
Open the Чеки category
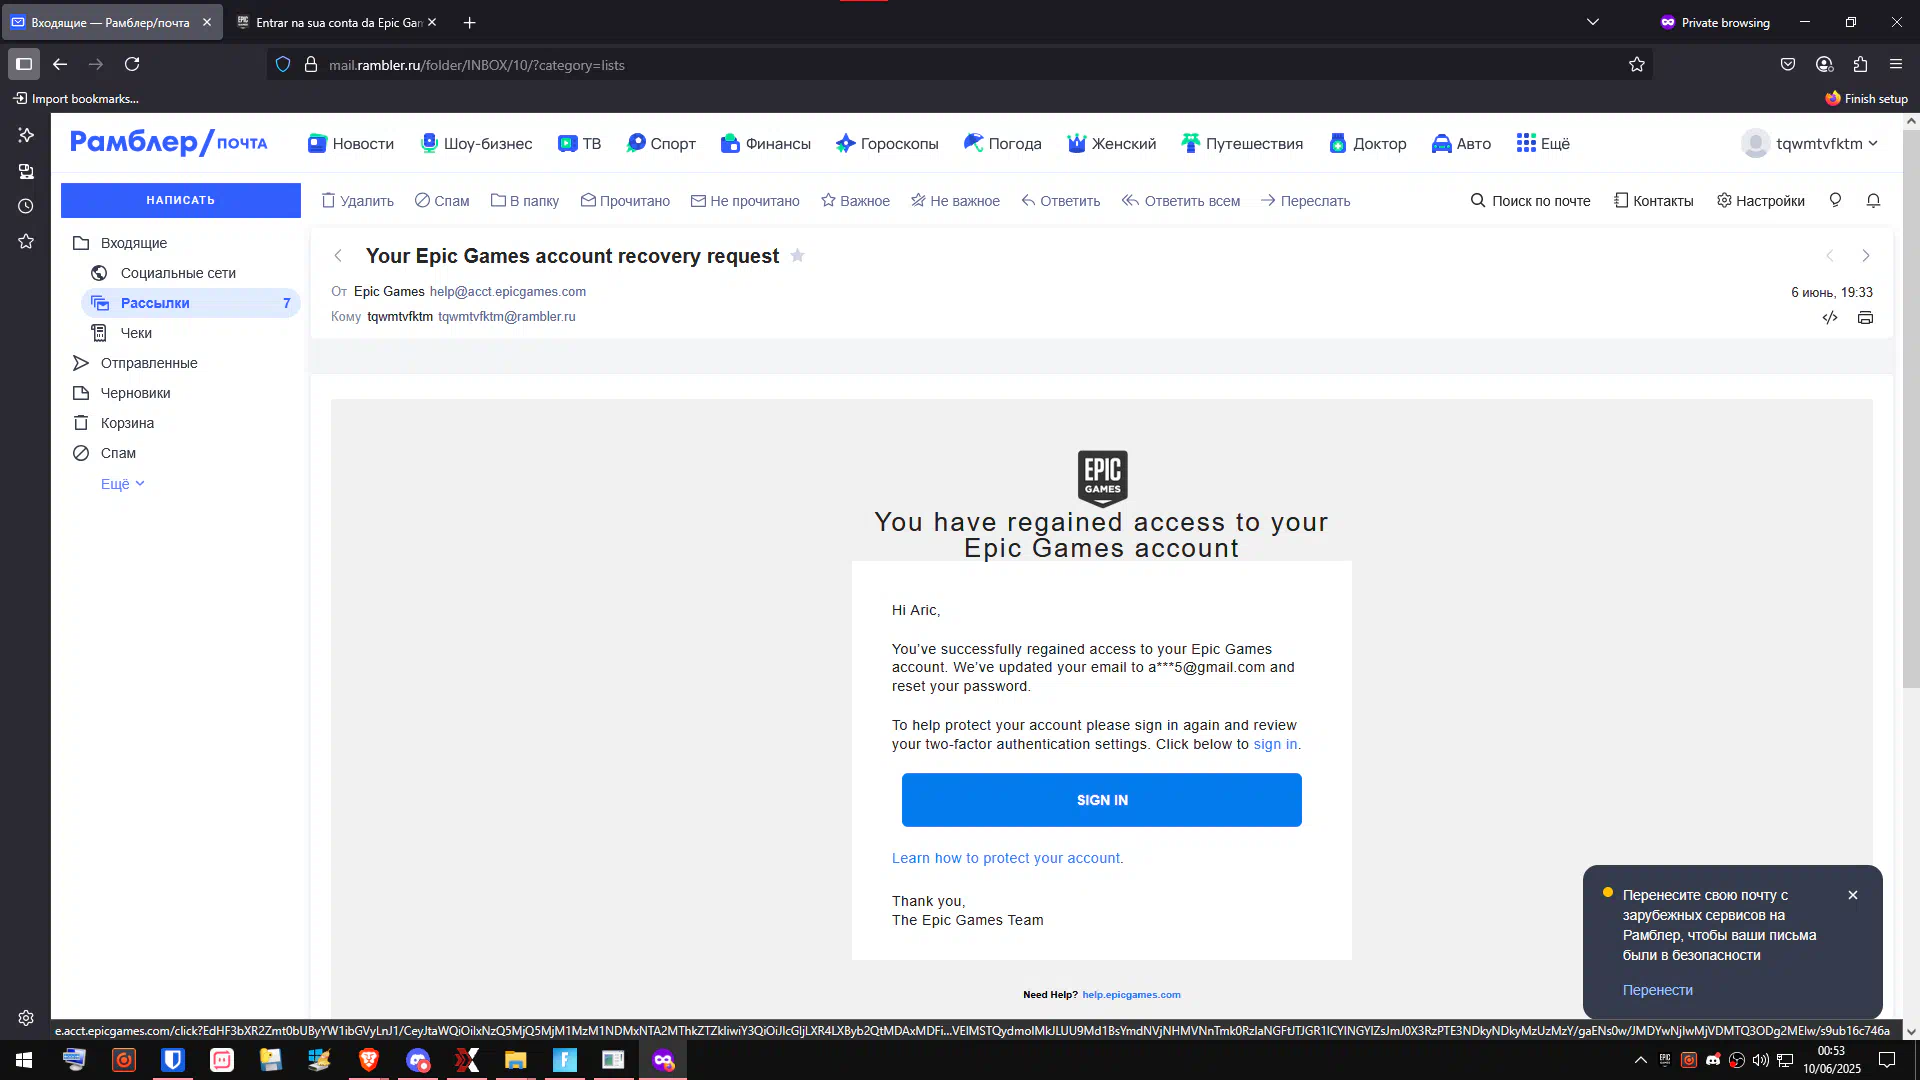[x=135, y=333]
